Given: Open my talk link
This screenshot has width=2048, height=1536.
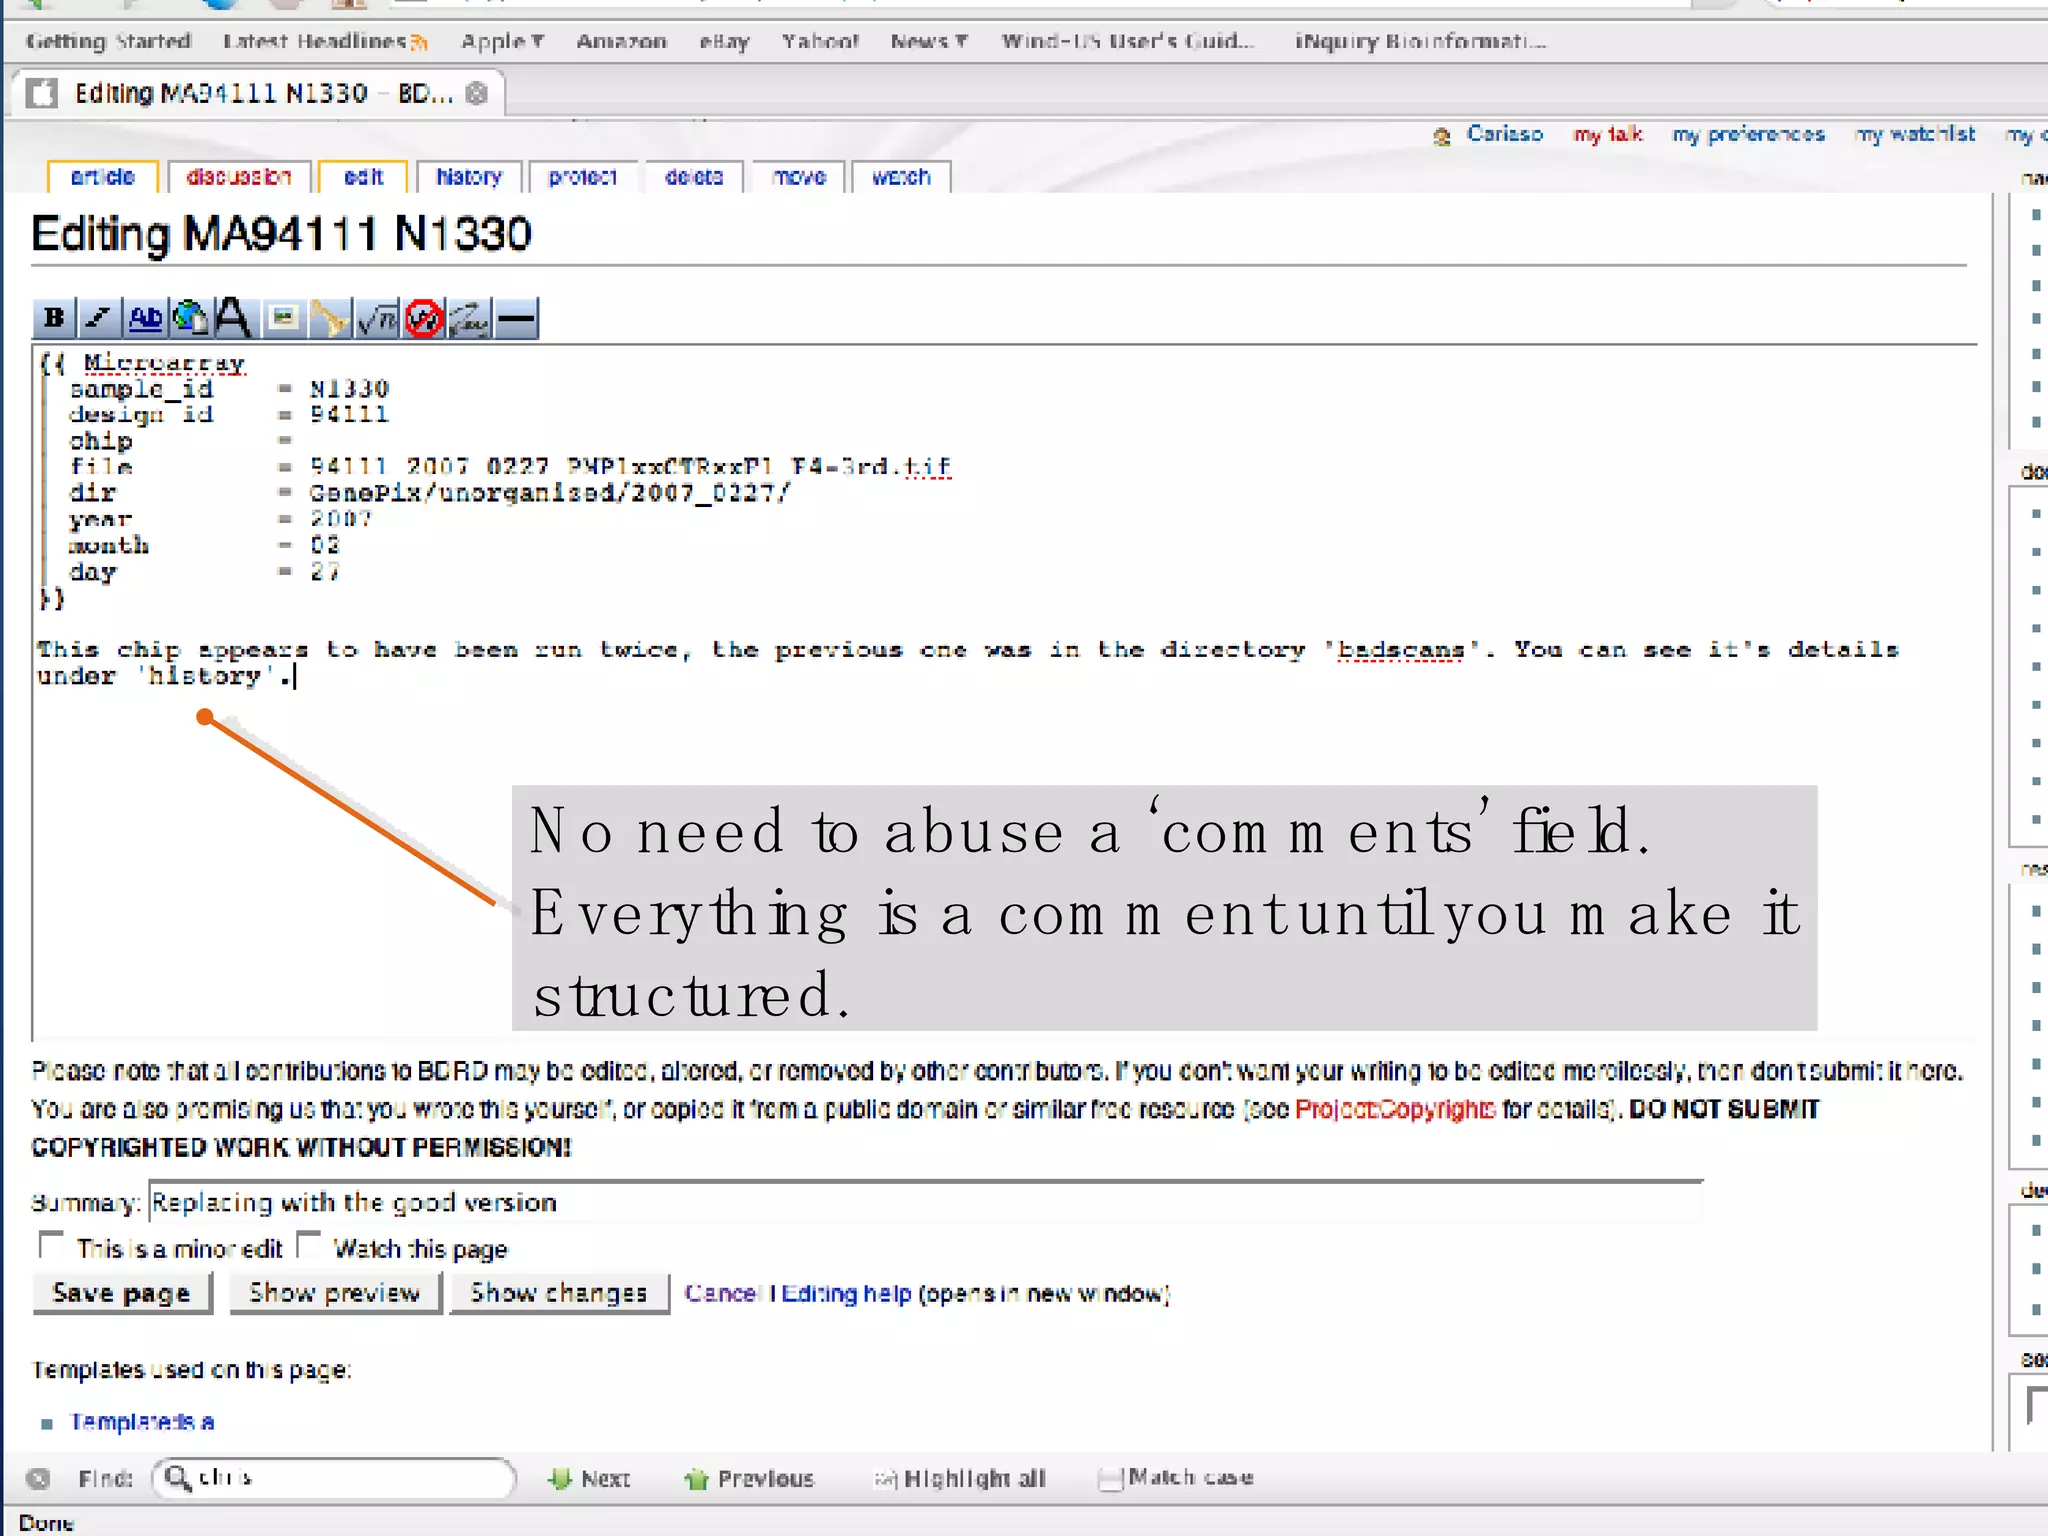Looking at the screenshot, I should 1608,134.
